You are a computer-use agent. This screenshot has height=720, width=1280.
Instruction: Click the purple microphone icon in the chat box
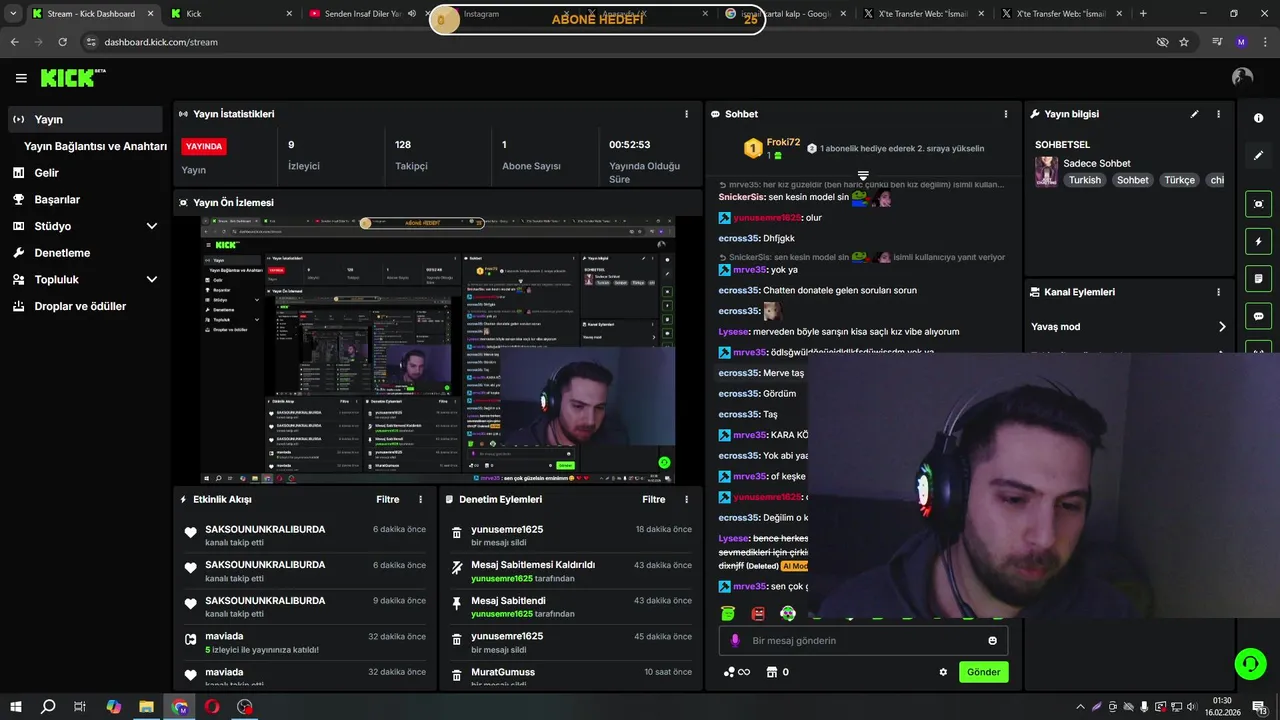(x=735, y=641)
